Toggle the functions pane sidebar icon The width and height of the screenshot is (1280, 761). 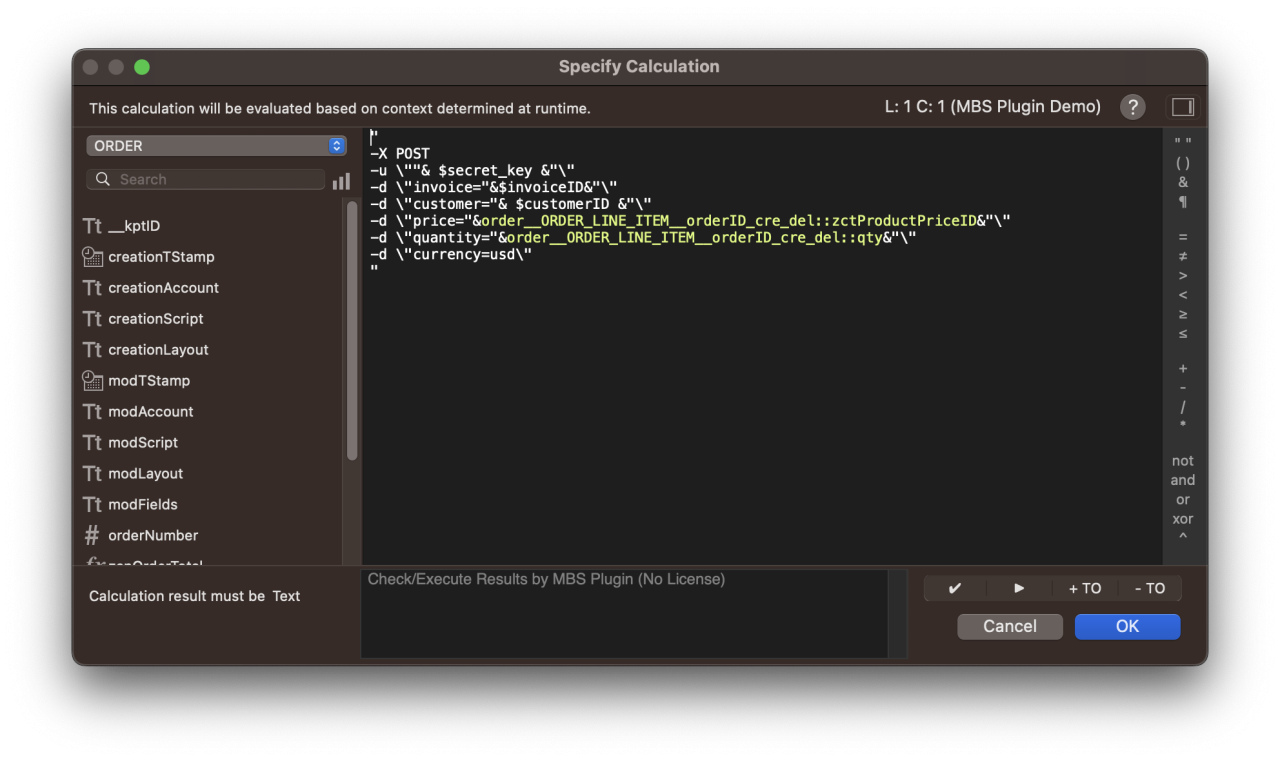tap(1183, 107)
